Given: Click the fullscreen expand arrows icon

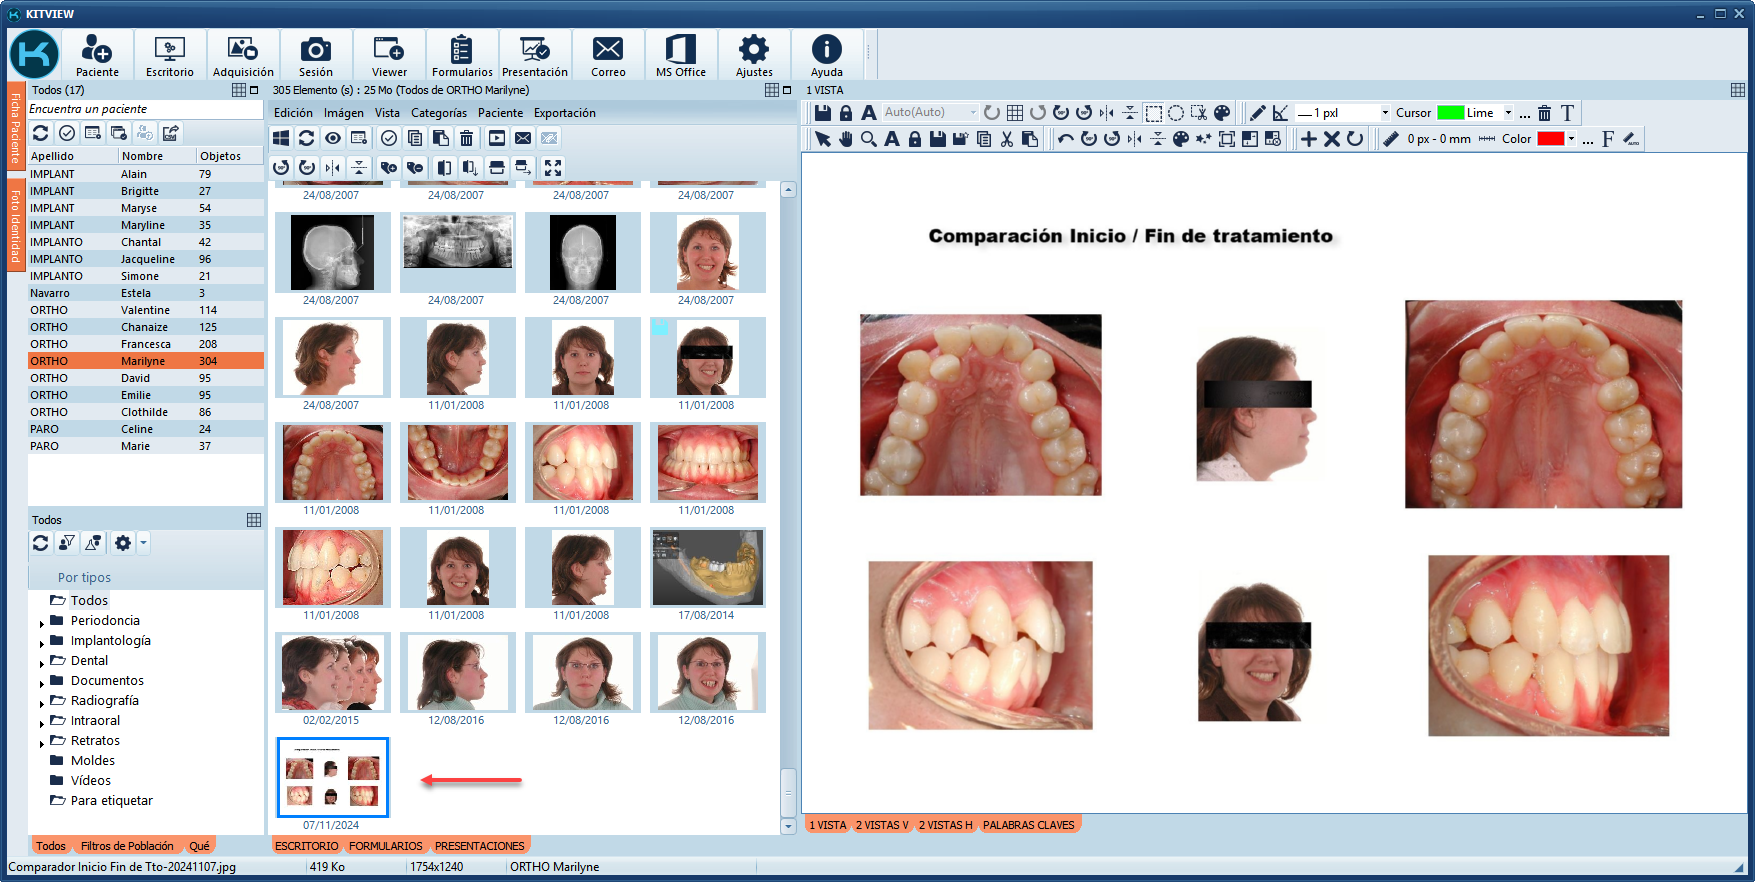Looking at the screenshot, I should tap(553, 168).
